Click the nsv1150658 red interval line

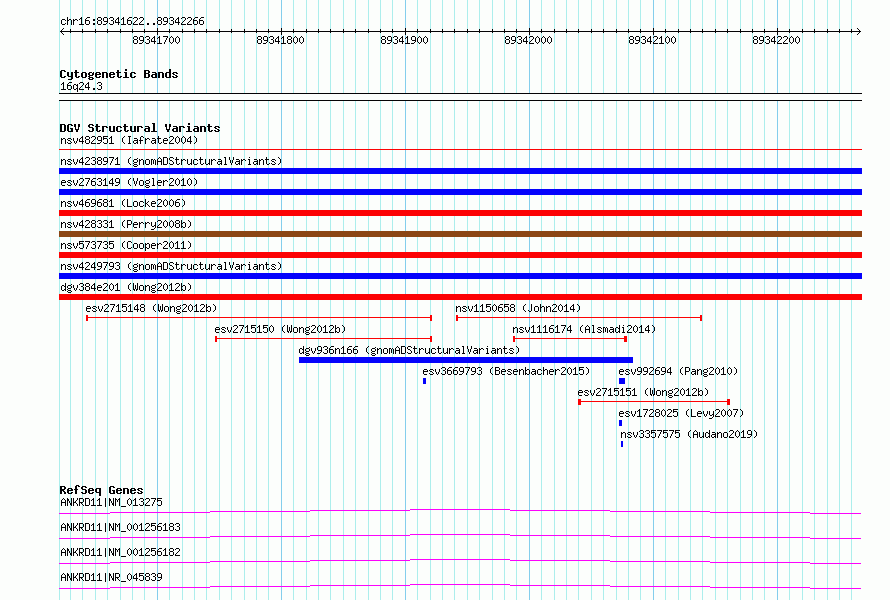[x=579, y=318]
